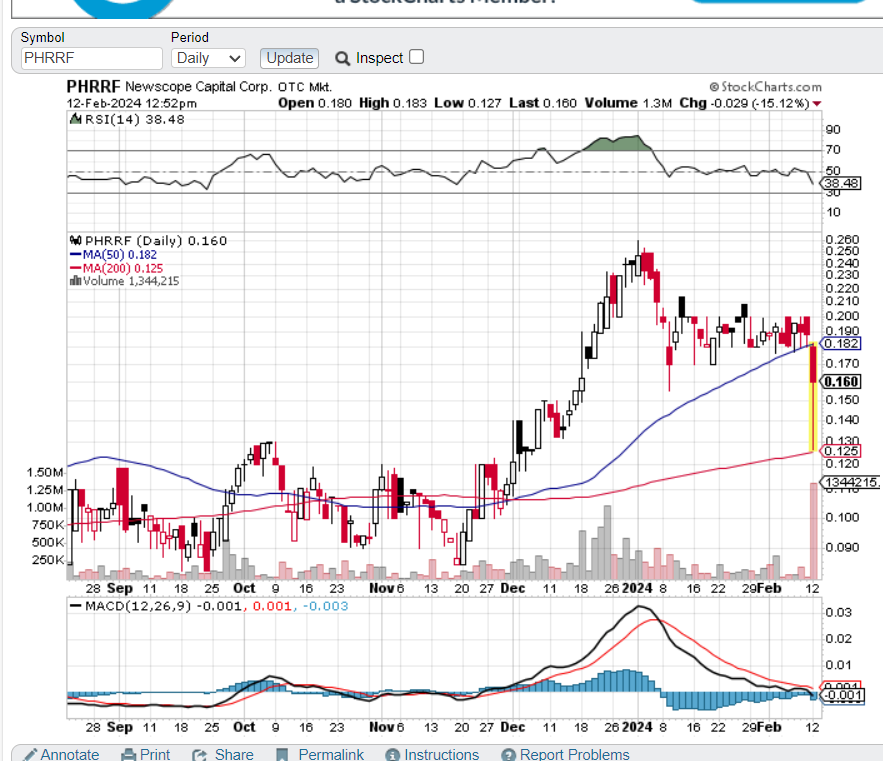Click the RSI area icon beside RSI(14)
The height and width of the screenshot is (761, 883).
tap(75, 119)
